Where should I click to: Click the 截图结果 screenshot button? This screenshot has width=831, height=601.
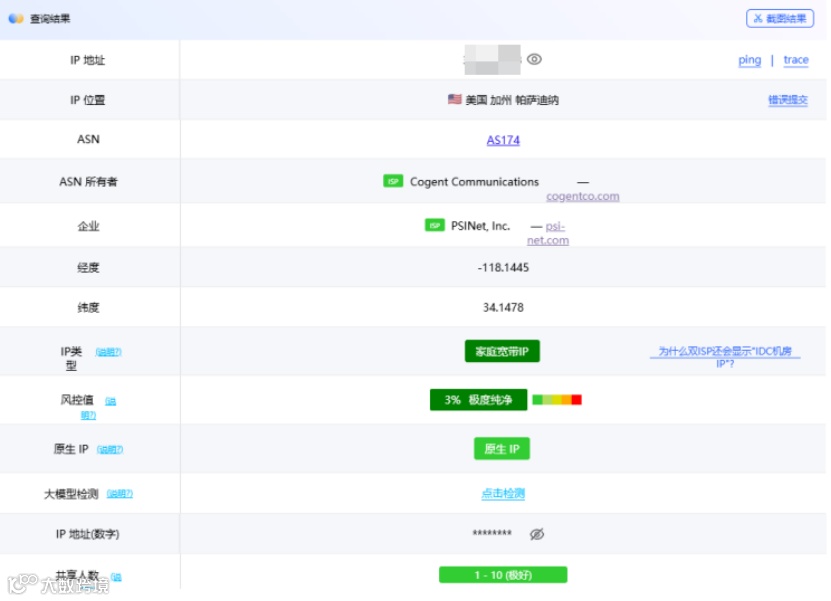click(x=780, y=19)
